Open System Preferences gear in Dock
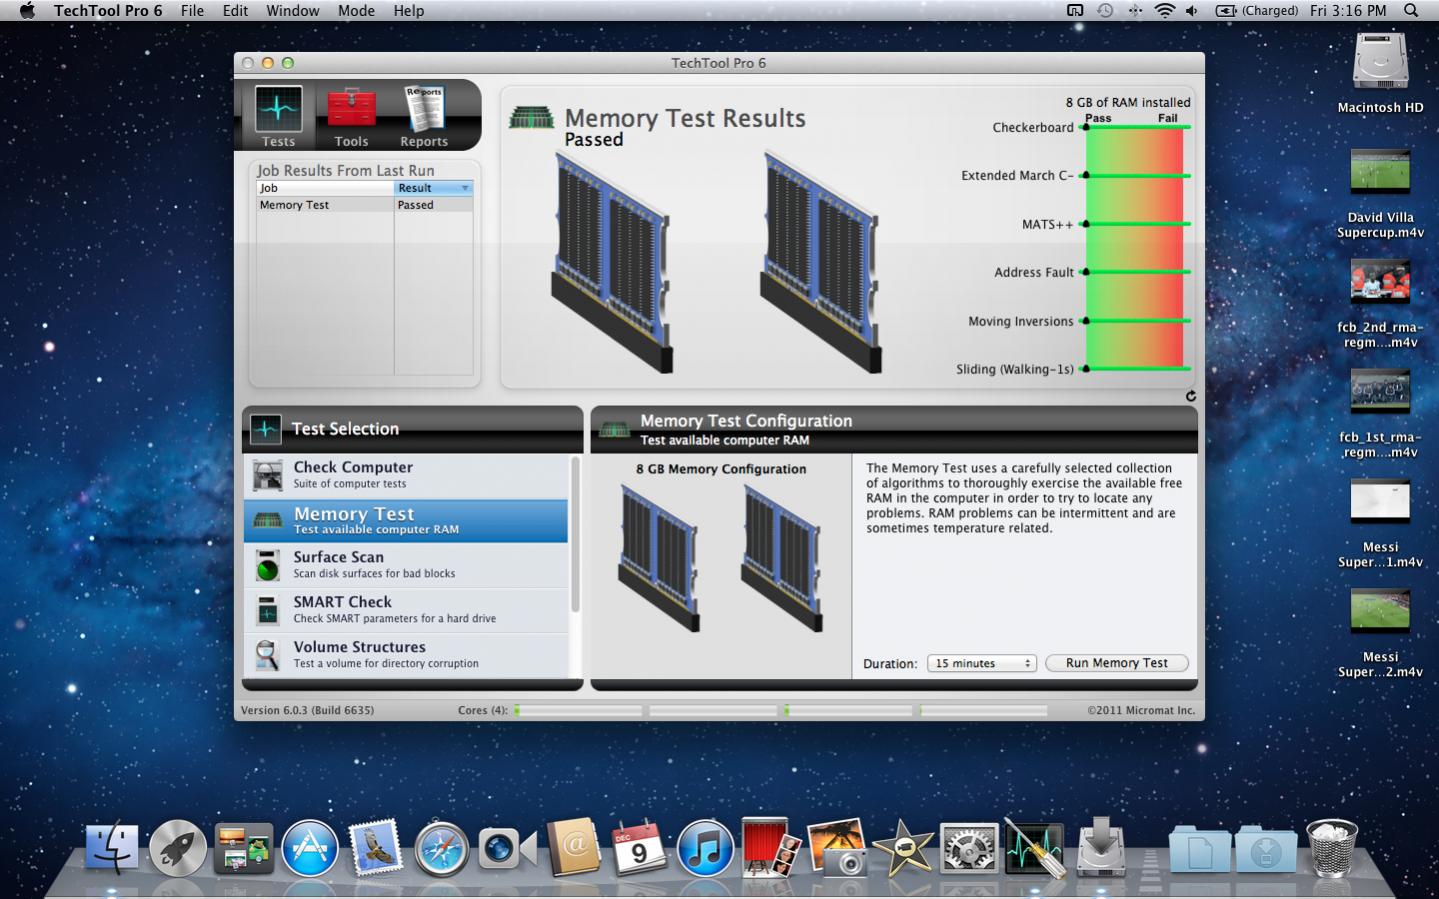 point(969,848)
